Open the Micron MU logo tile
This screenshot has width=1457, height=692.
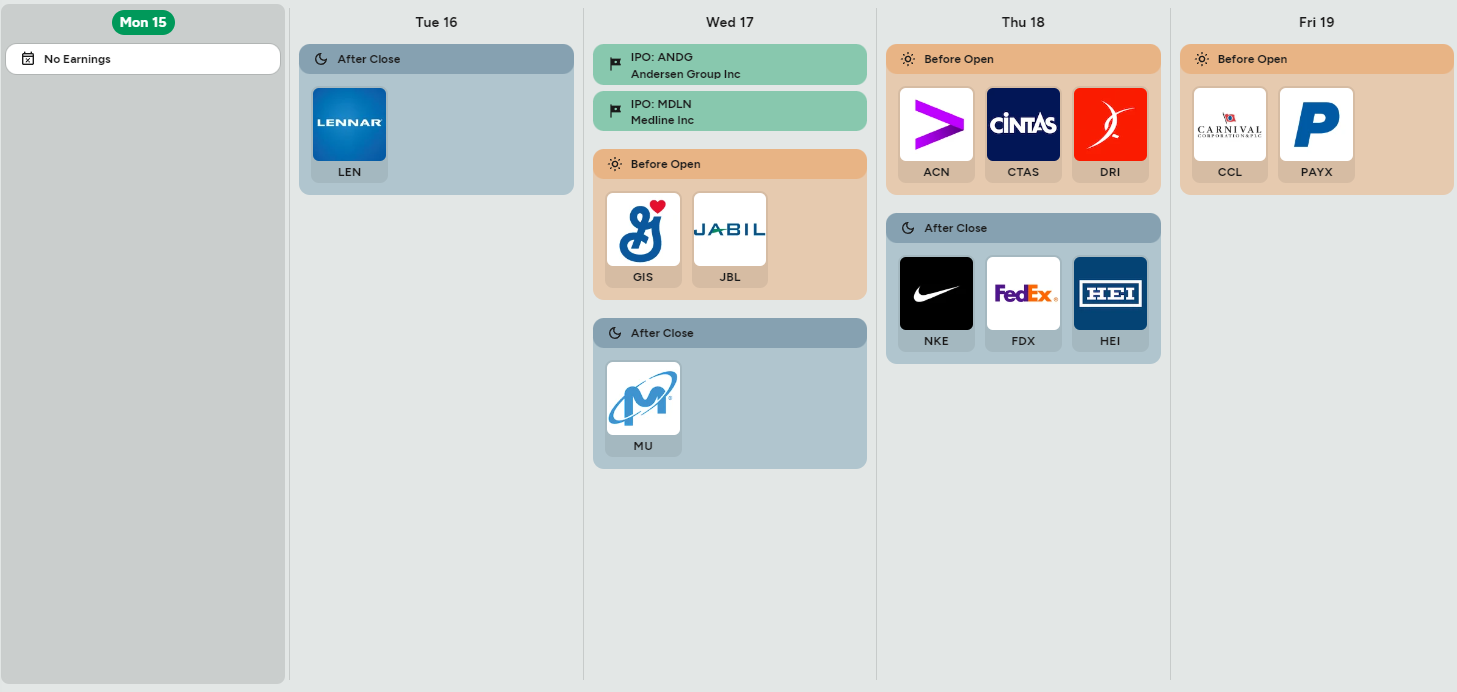(643, 399)
